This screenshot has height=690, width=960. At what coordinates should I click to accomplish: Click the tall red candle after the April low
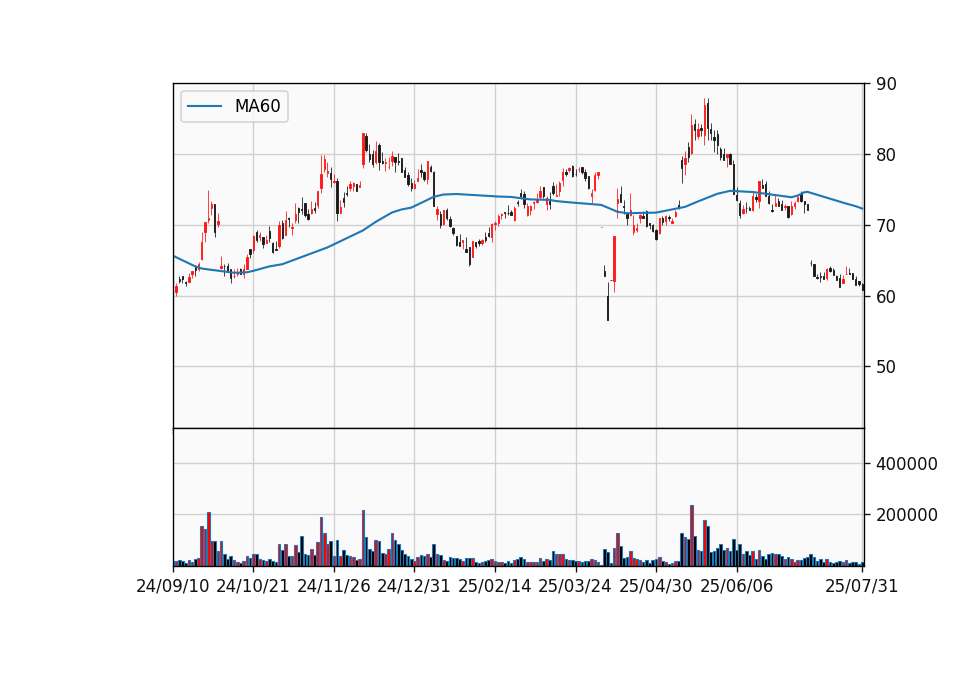click(x=614, y=260)
